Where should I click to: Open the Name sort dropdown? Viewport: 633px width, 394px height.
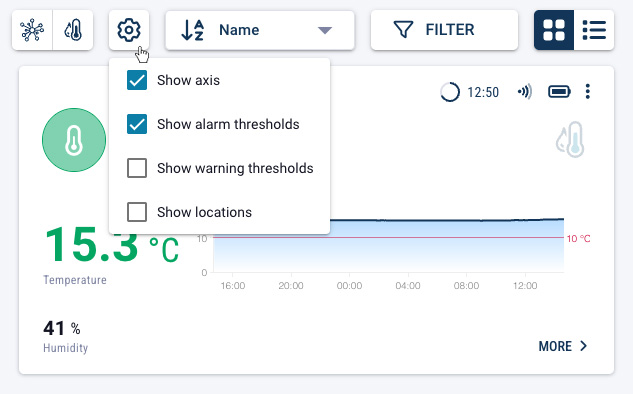[x=260, y=30]
